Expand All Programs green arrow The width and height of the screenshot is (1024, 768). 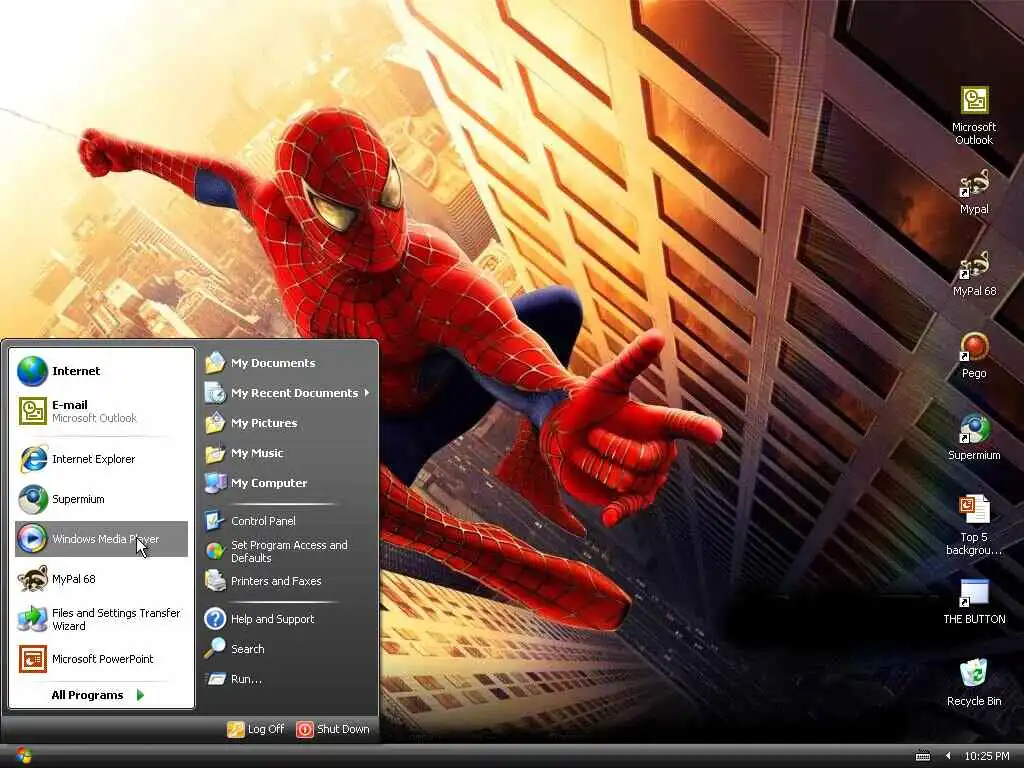coord(140,695)
